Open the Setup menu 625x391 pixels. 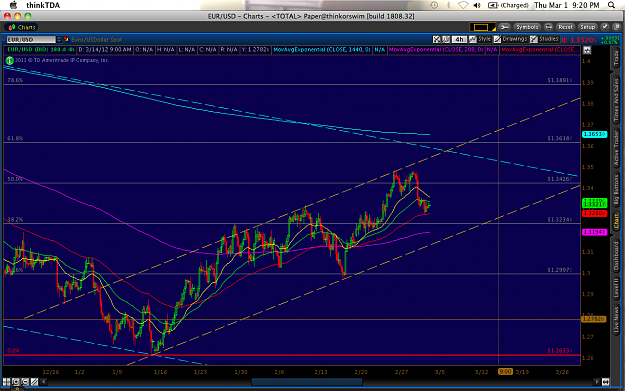point(587,27)
